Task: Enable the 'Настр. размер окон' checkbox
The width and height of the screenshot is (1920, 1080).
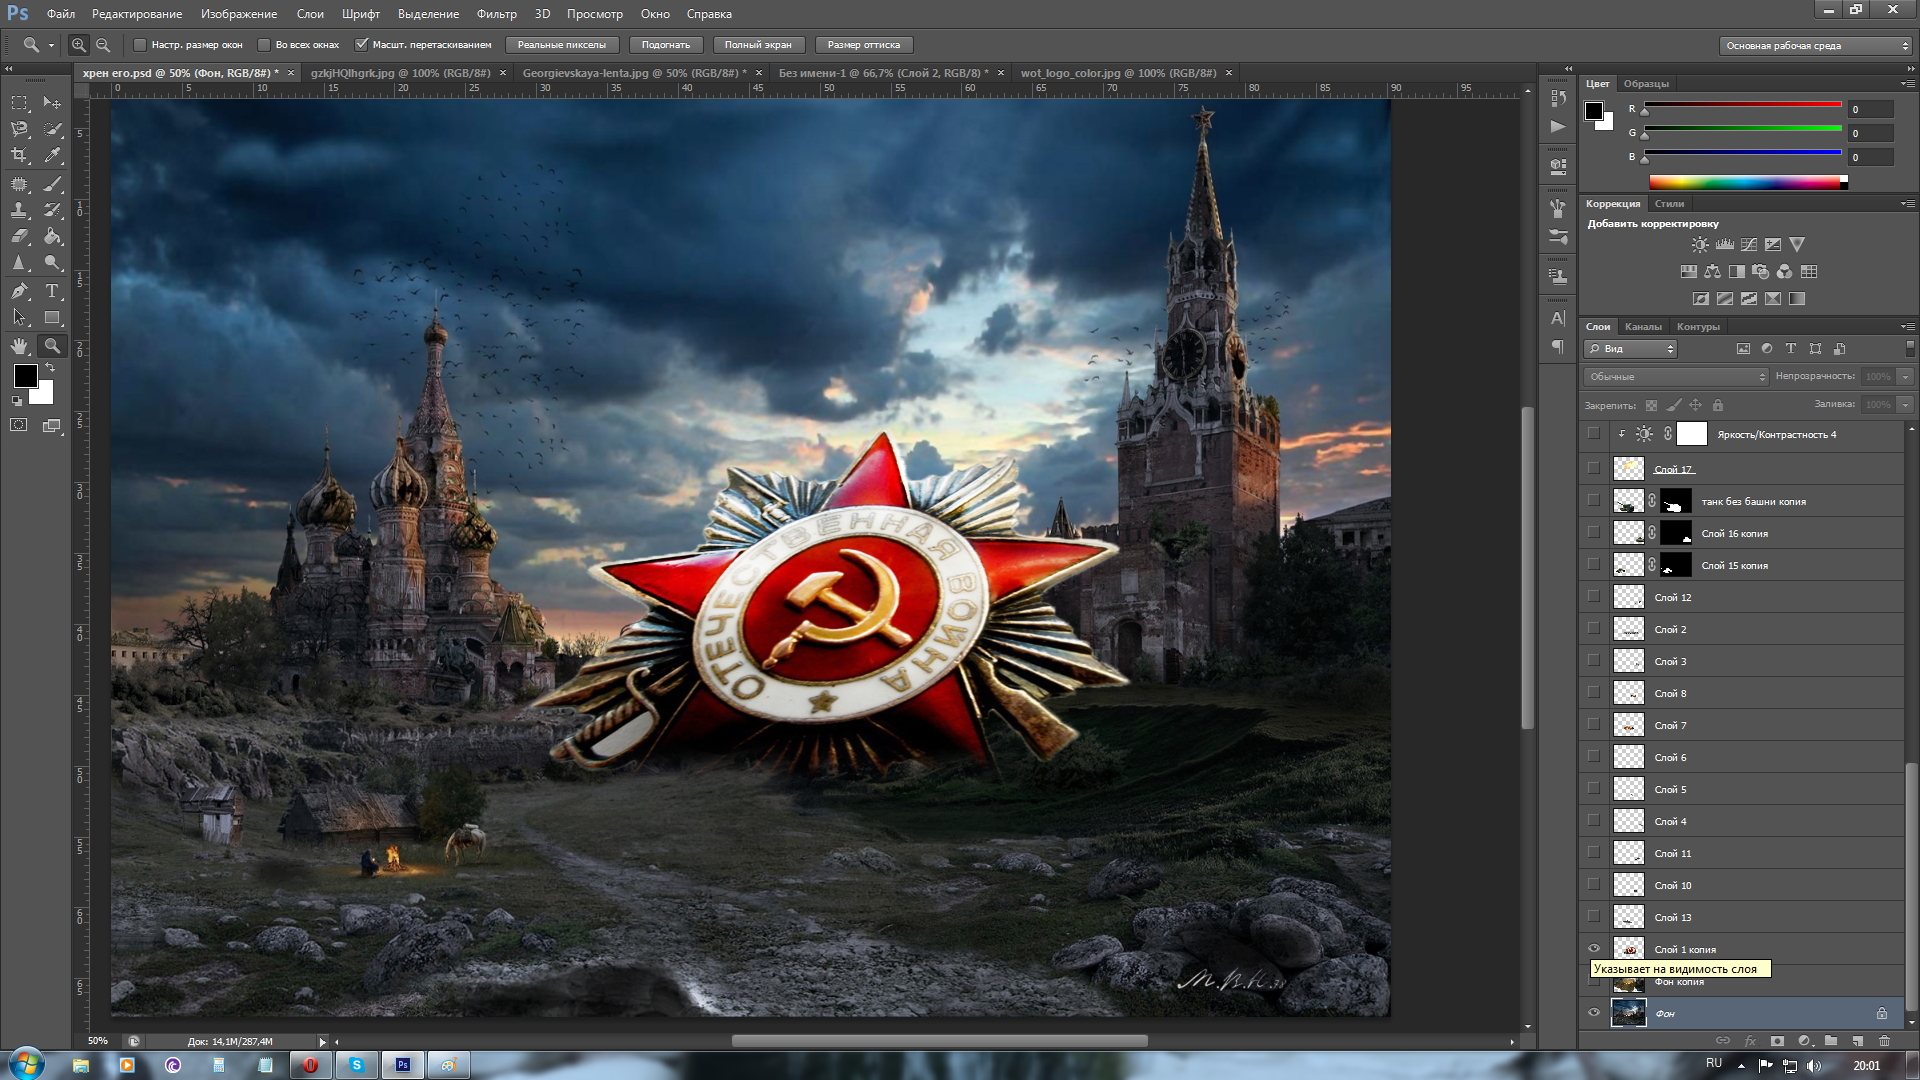Action: pyautogui.click(x=140, y=45)
